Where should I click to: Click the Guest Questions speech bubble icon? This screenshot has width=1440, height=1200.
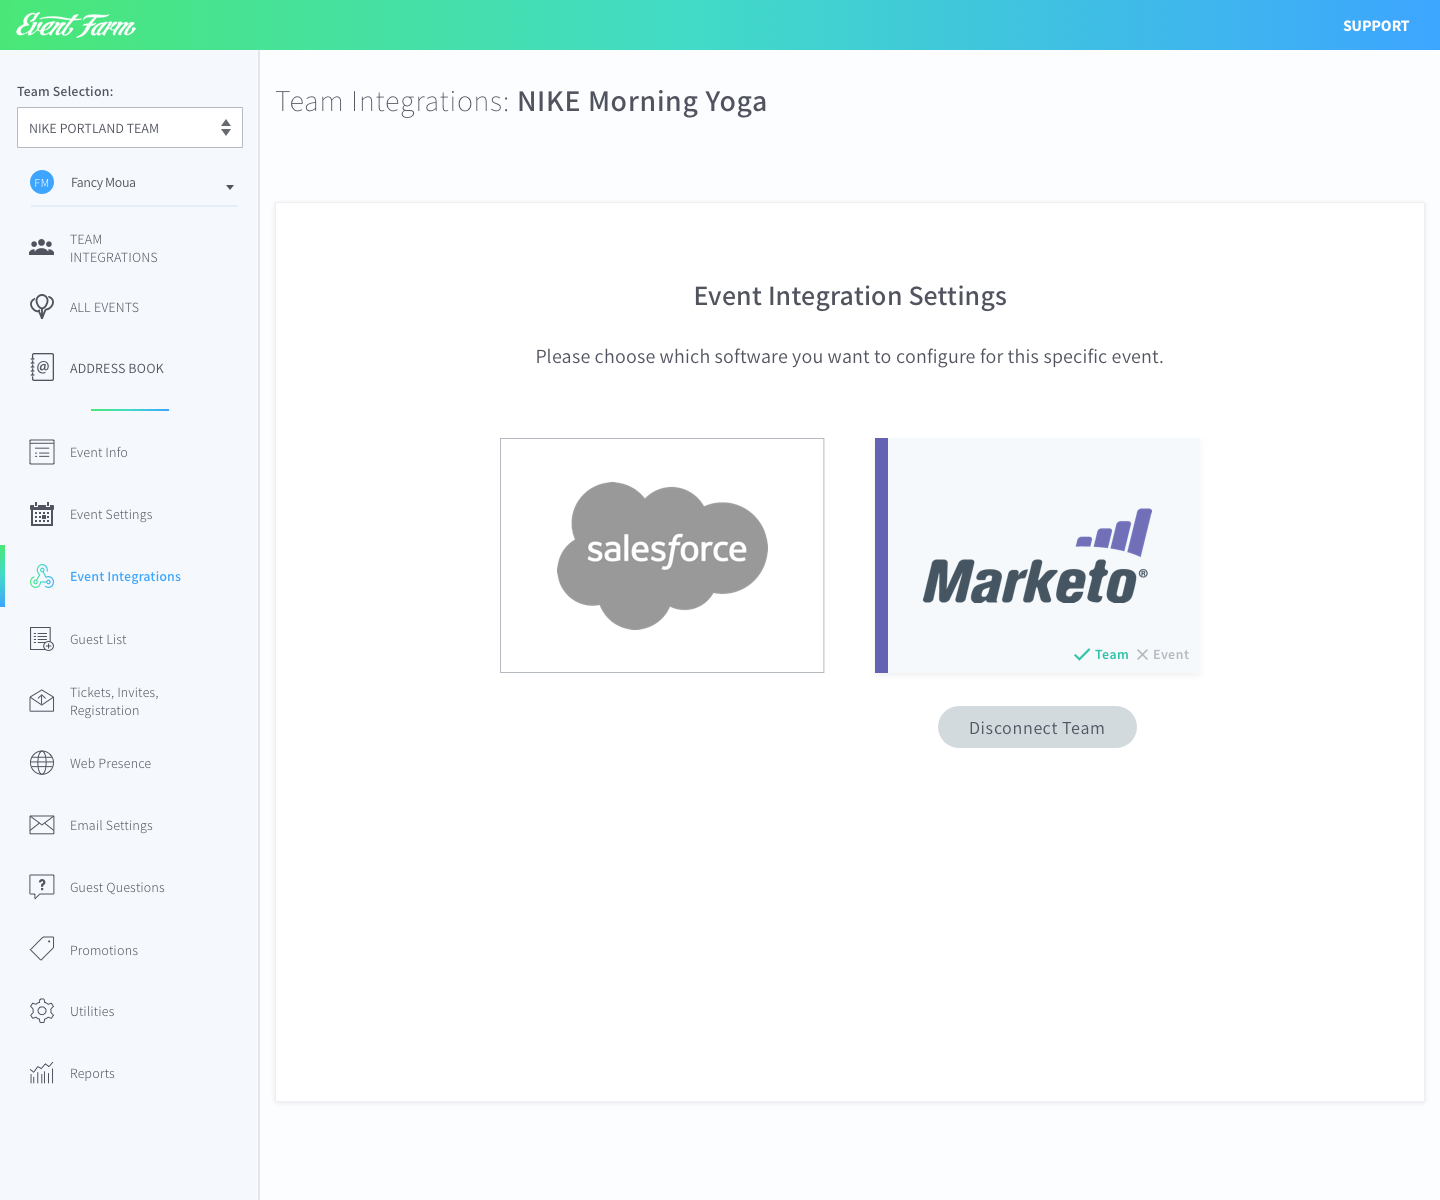(x=42, y=887)
